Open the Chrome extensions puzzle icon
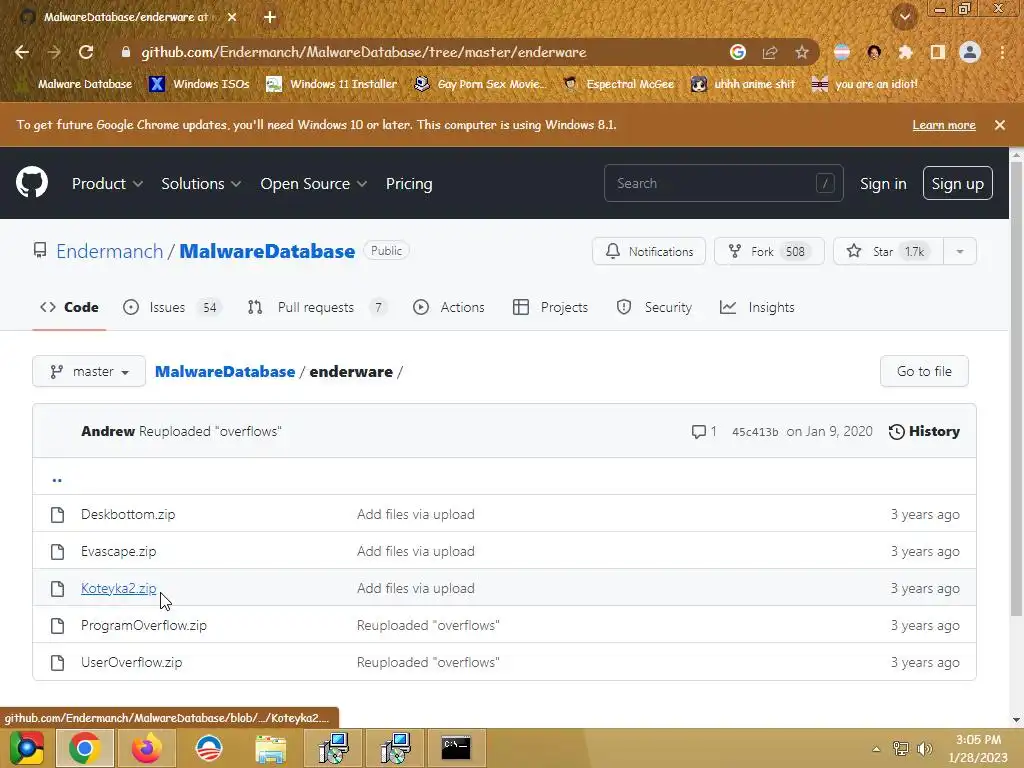The height and width of the screenshot is (768, 1024). [x=905, y=52]
